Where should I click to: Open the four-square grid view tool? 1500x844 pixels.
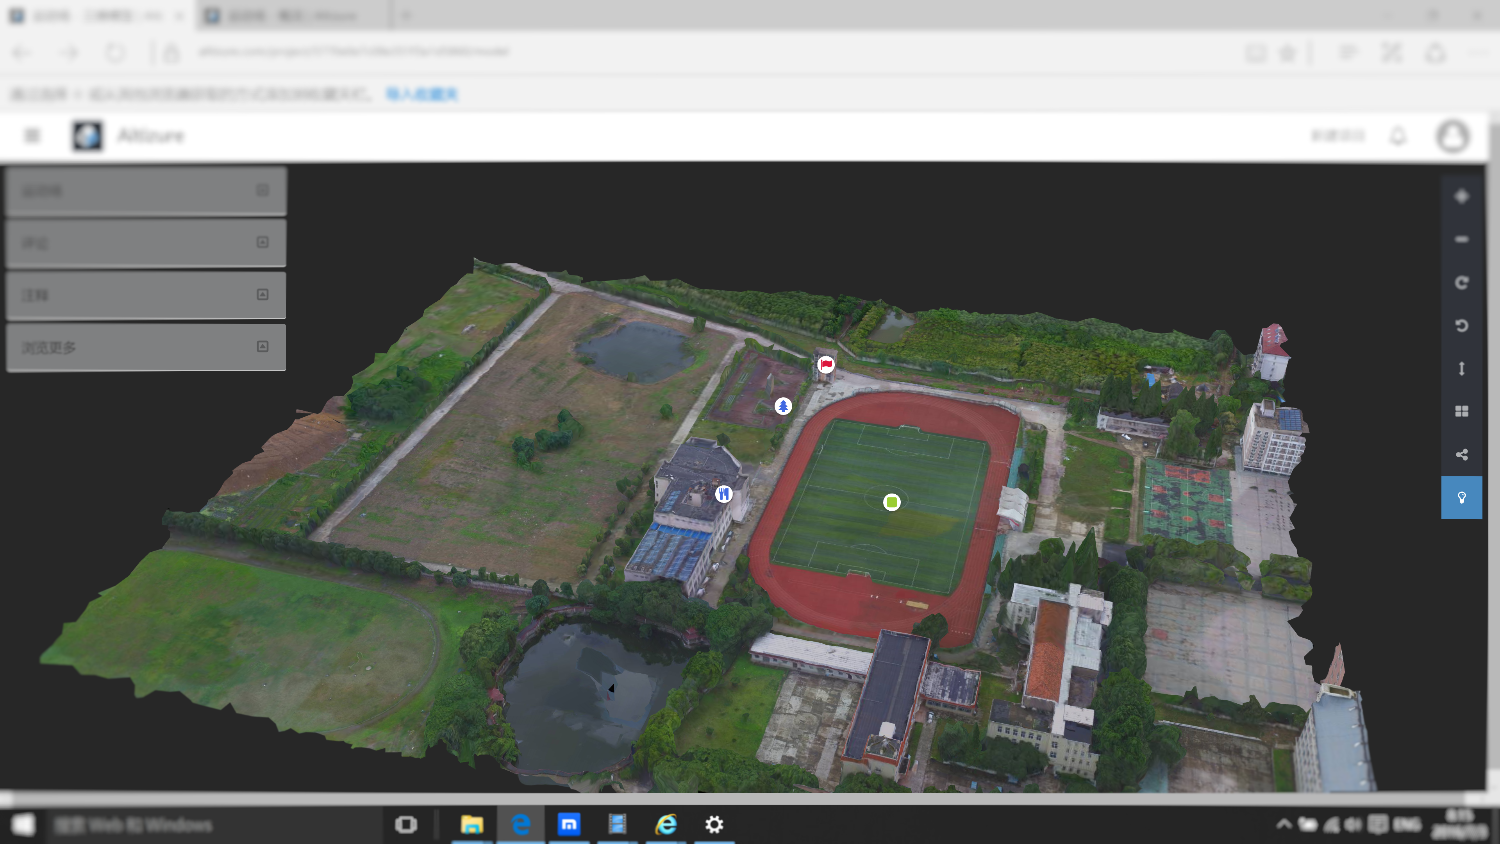click(x=1461, y=411)
